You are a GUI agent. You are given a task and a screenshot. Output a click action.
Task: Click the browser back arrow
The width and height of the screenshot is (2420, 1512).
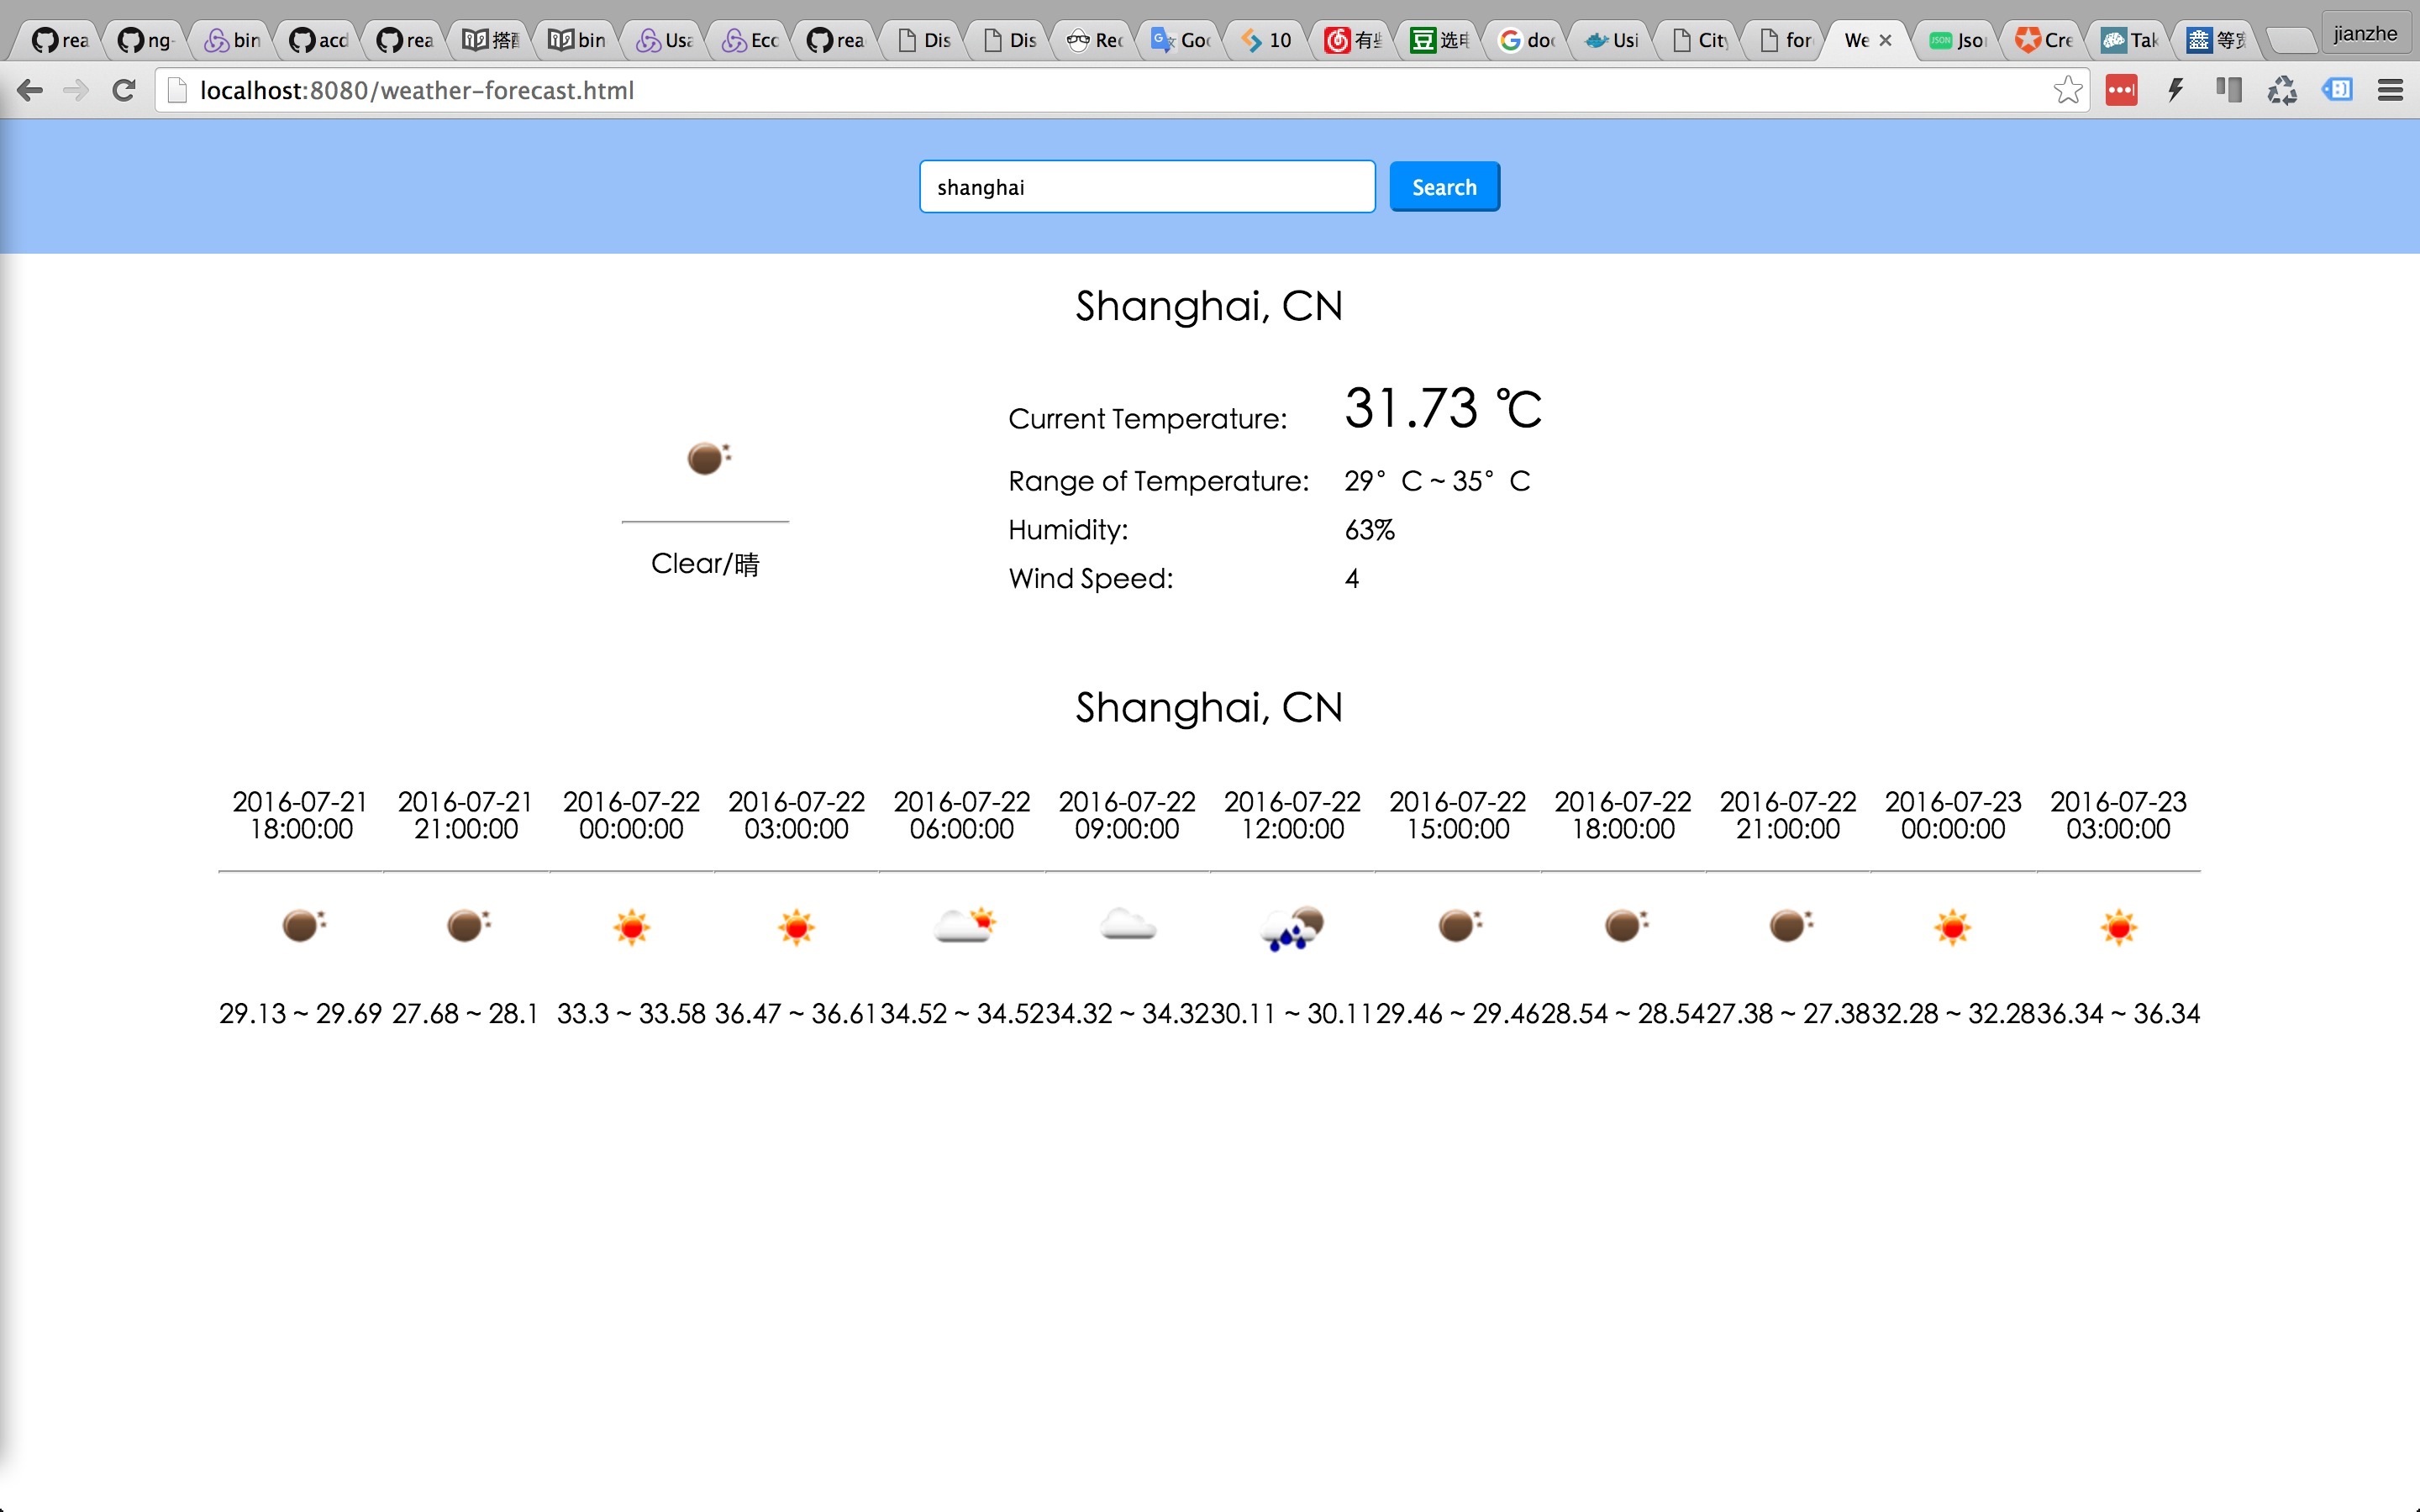tap(30, 91)
